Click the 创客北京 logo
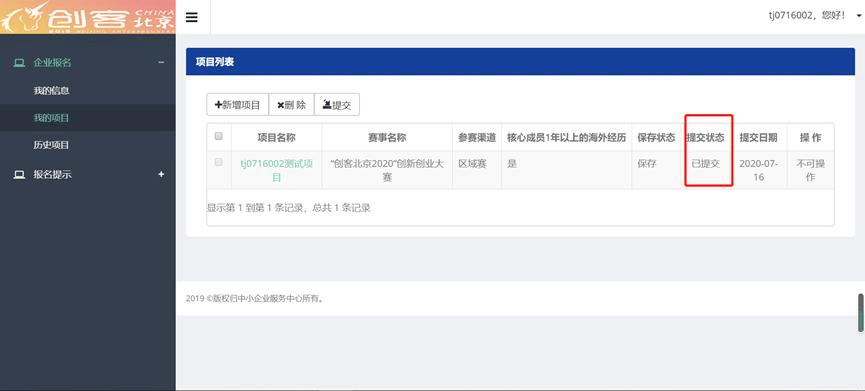Image resolution: width=865 pixels, height=391 pixels. (88, 17)
